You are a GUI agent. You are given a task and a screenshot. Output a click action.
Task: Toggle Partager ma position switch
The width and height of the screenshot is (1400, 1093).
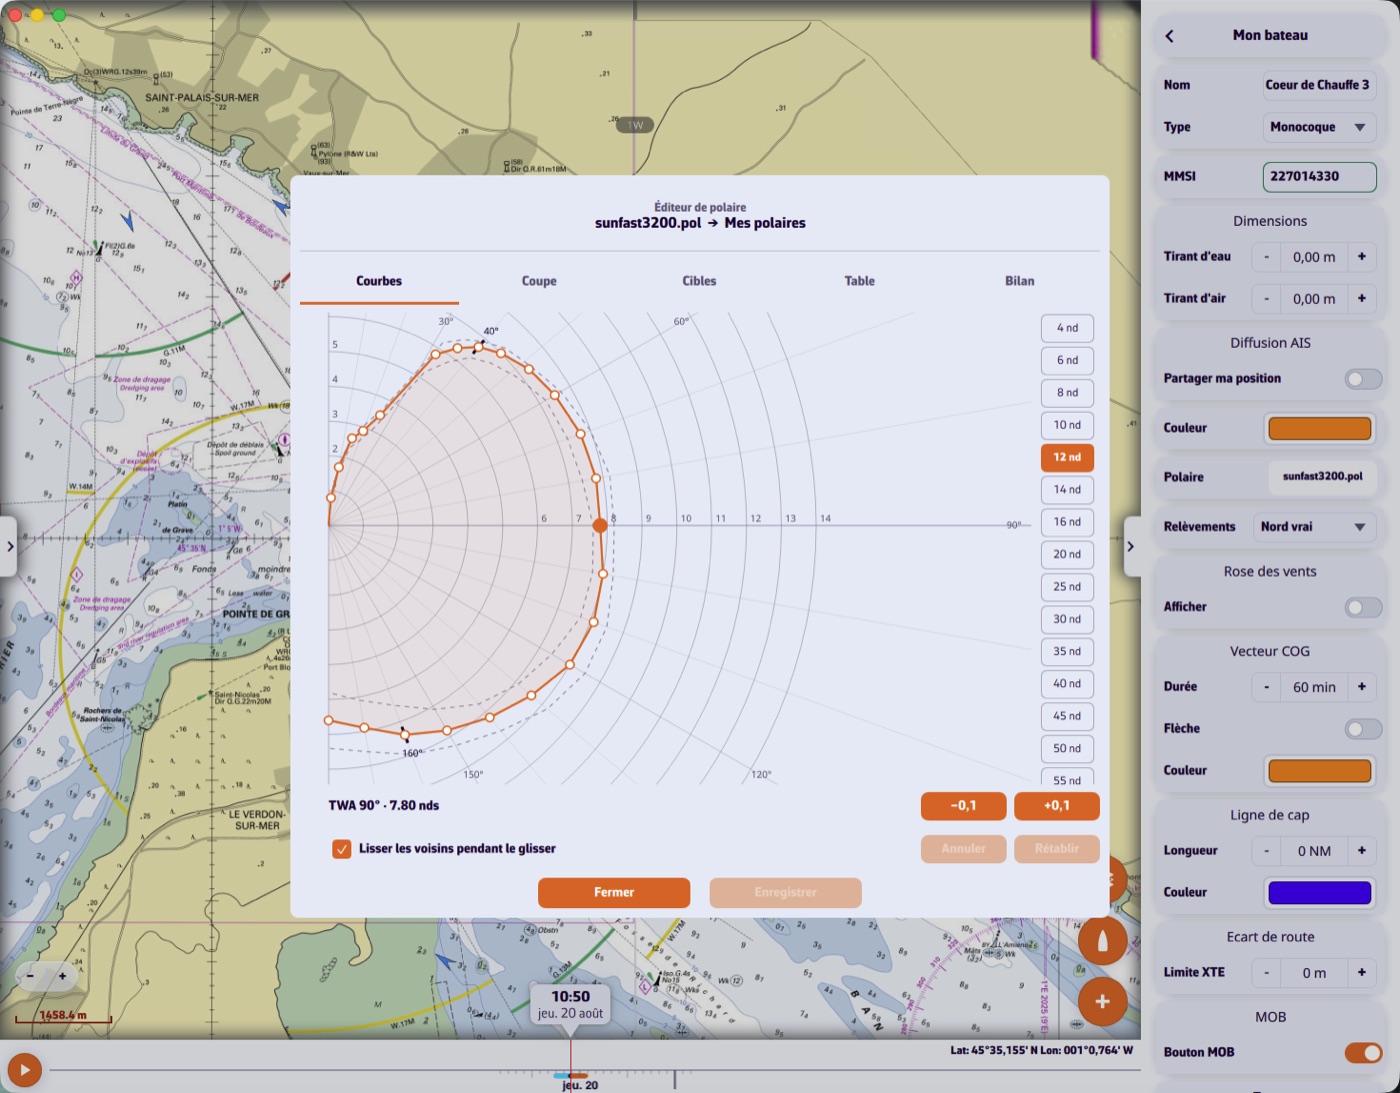tap(1363, 379)
